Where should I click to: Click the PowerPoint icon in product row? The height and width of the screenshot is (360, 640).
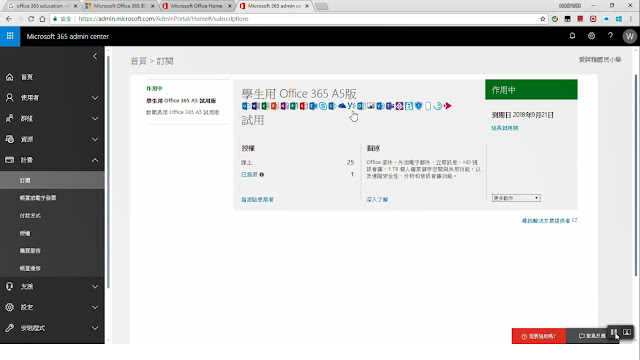pos(275,106)
